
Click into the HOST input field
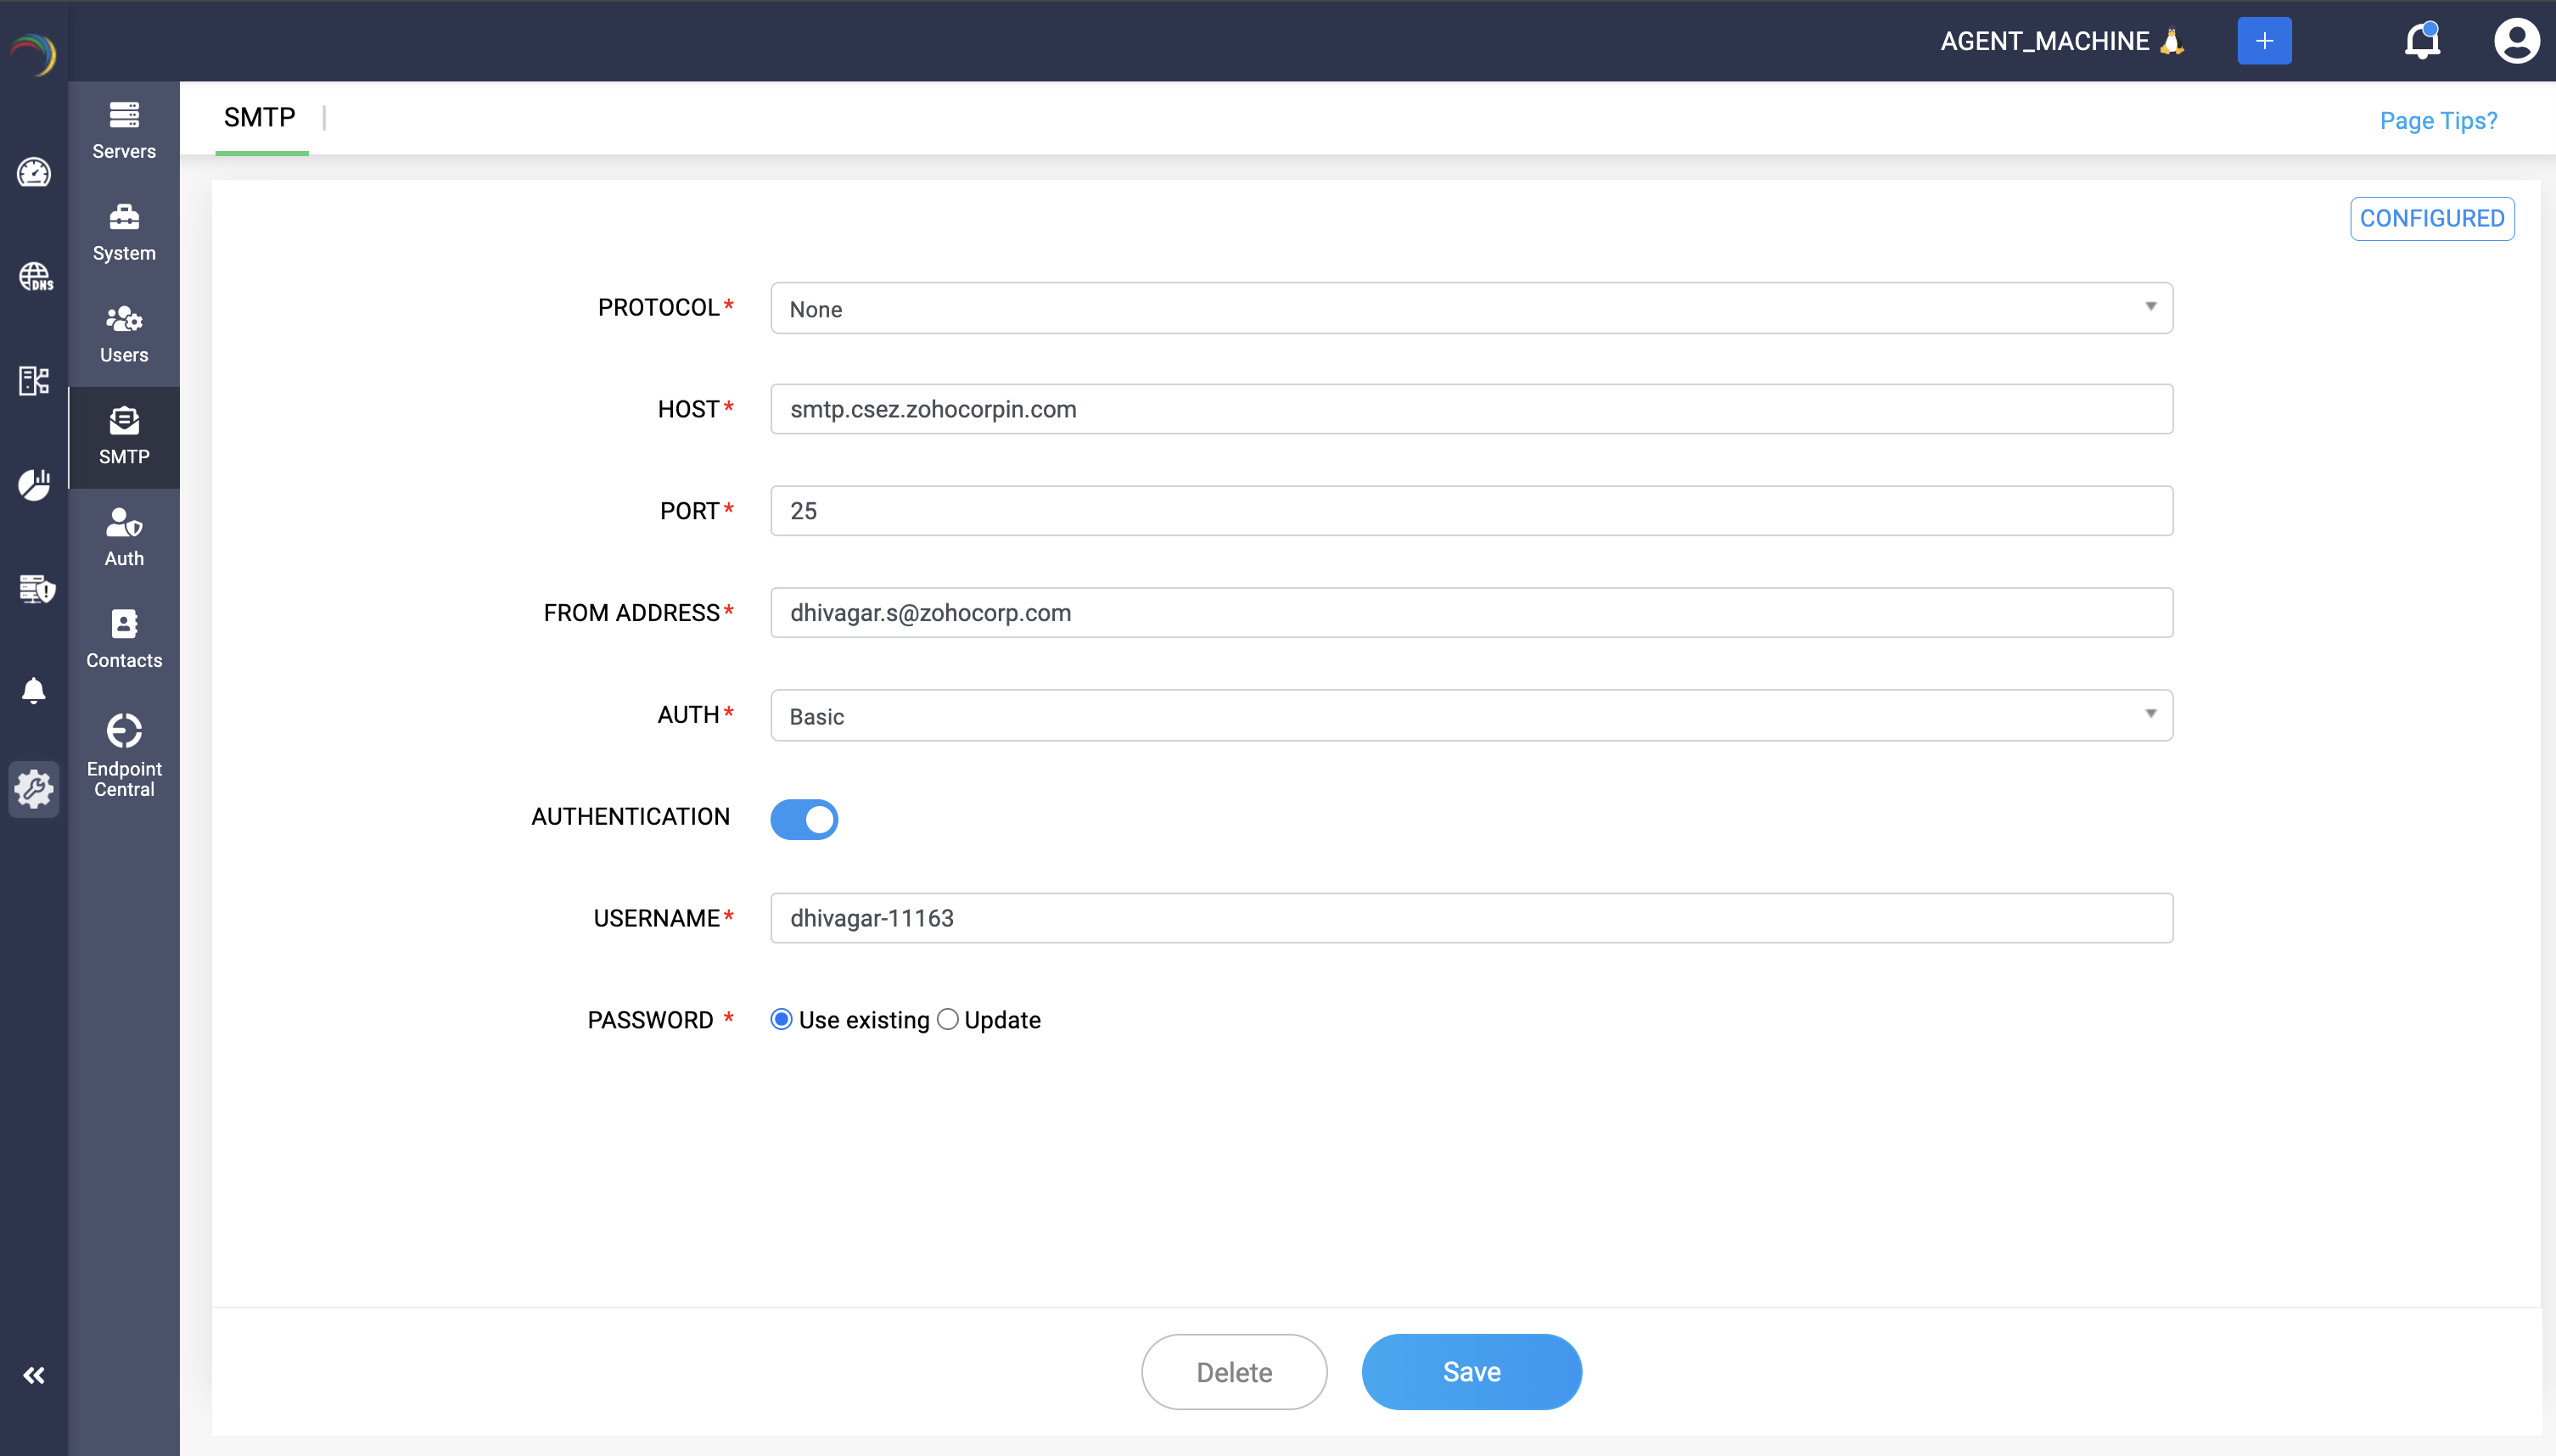[x=1471, y=409]
